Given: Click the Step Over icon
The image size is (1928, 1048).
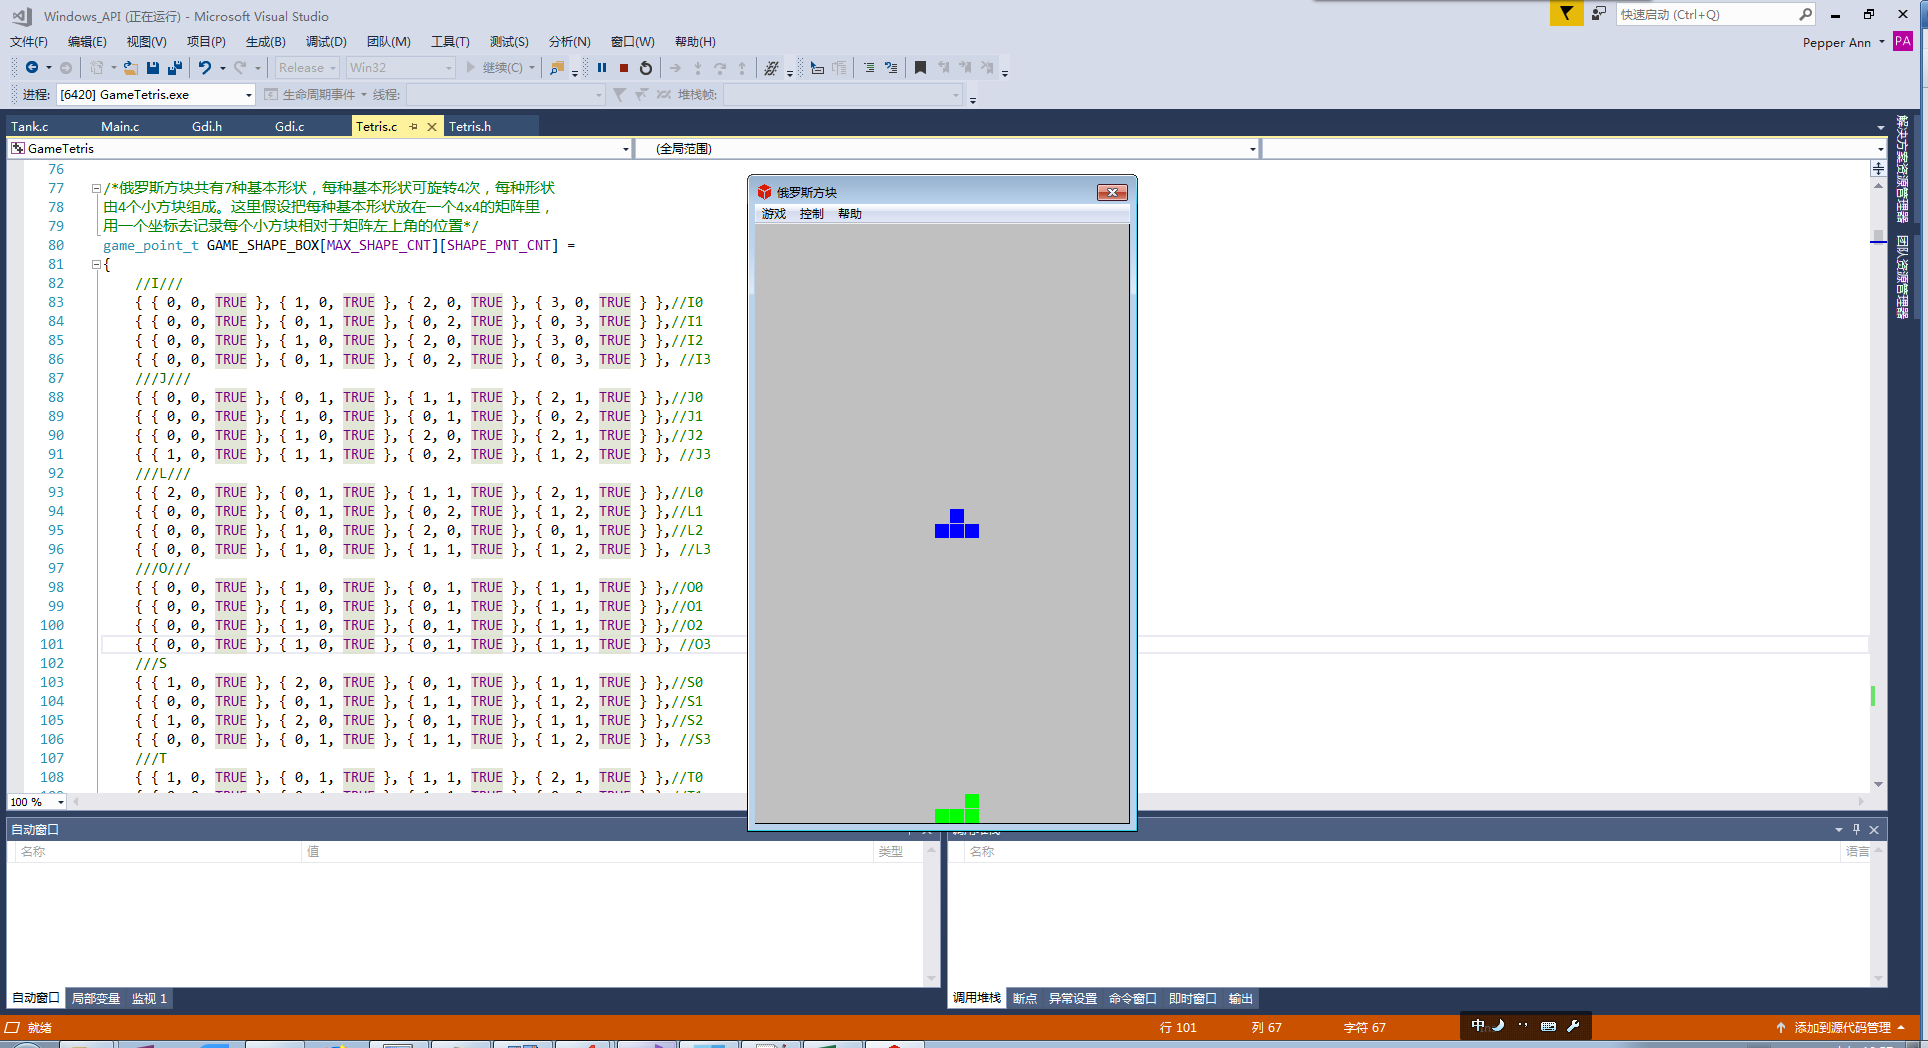Looking at the screenshot, I should click(720, 68).
